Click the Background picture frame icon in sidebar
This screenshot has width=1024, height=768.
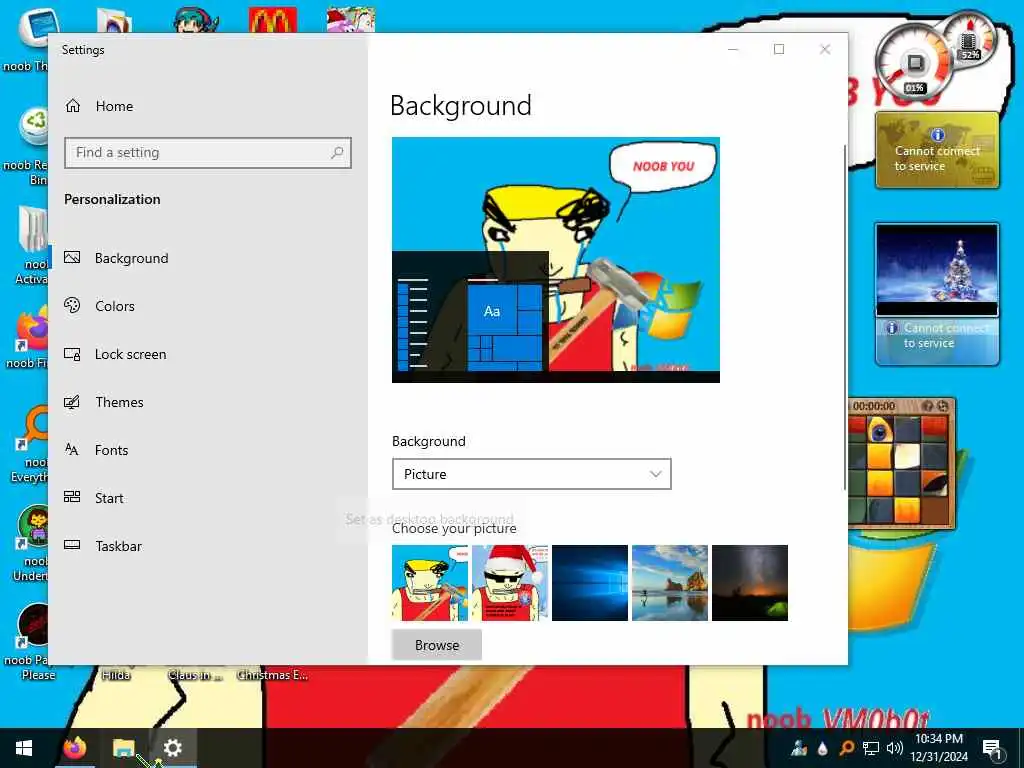pyautogui.click(x=72, y=257)
